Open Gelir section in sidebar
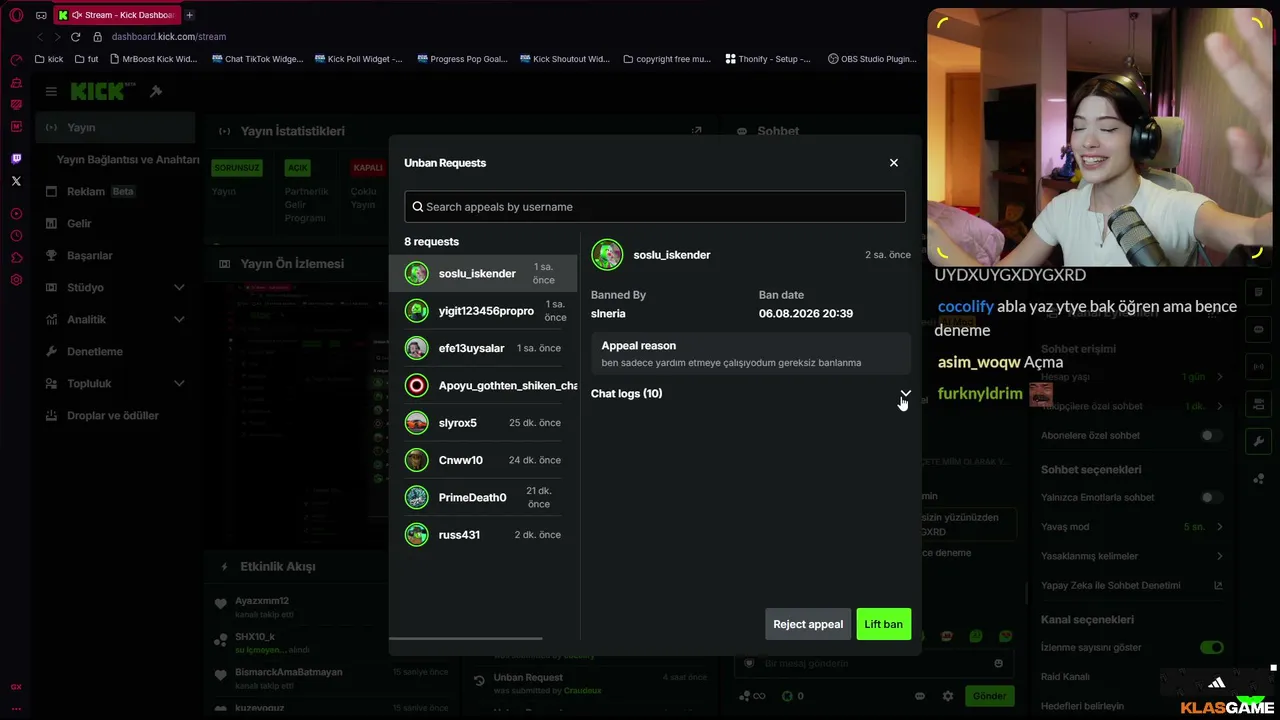 tap(116, 224)
